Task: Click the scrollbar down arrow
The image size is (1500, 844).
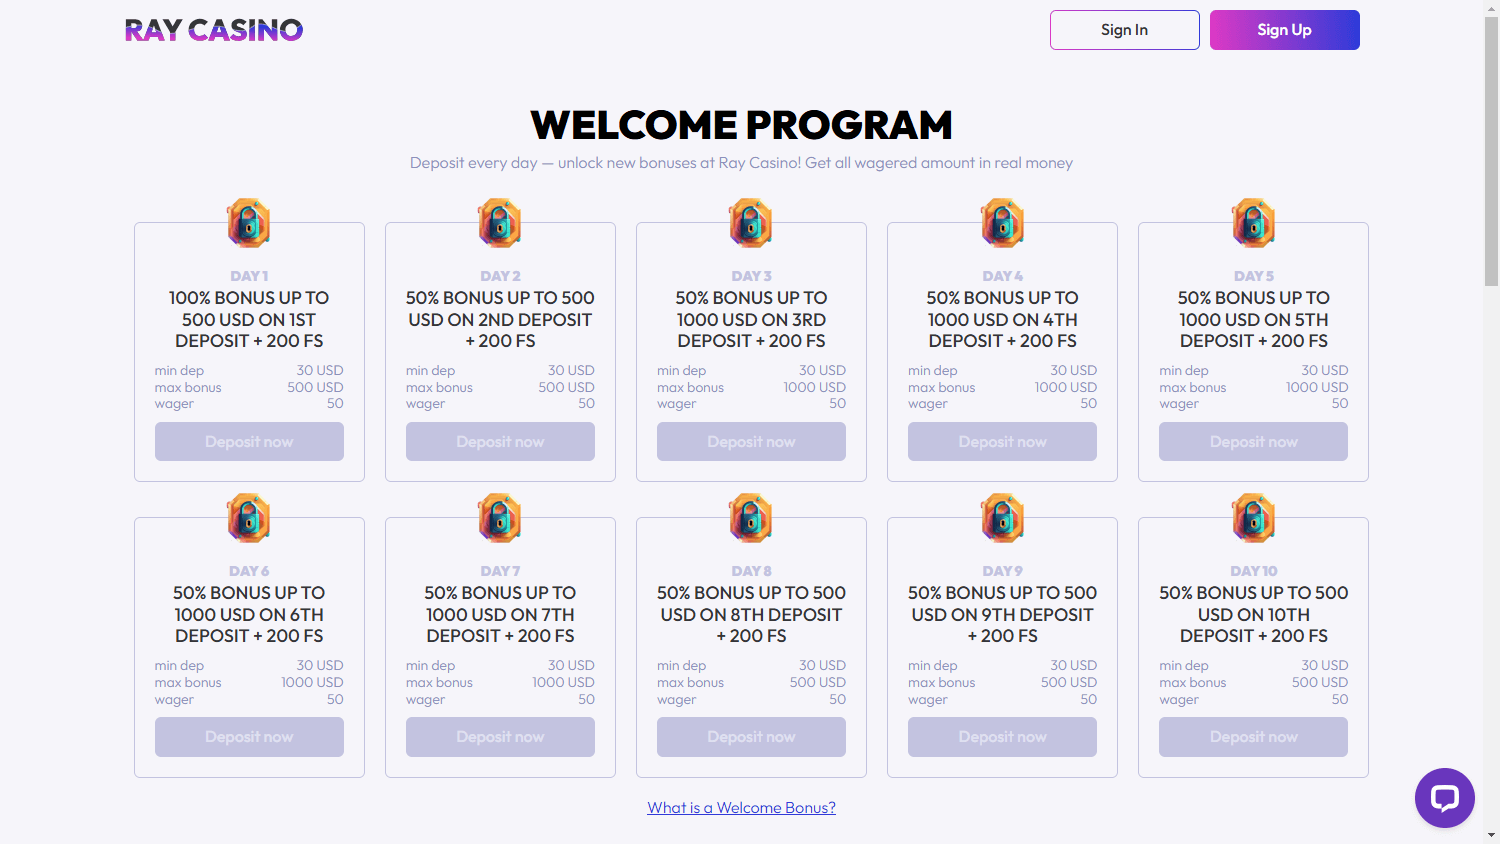Action: 1491,835
